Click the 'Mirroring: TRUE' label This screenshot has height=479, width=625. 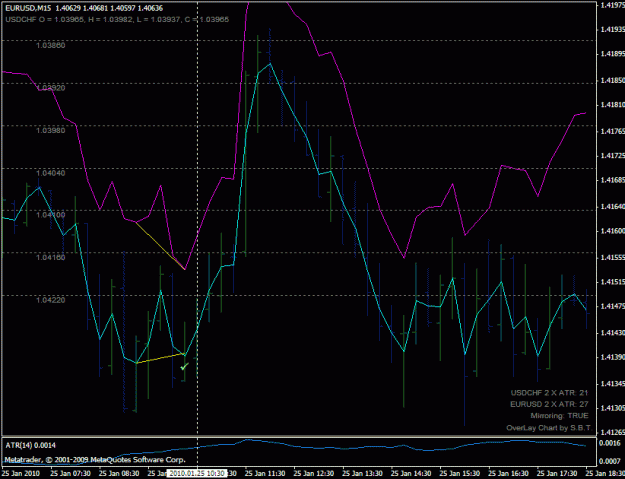coord(559,416)
